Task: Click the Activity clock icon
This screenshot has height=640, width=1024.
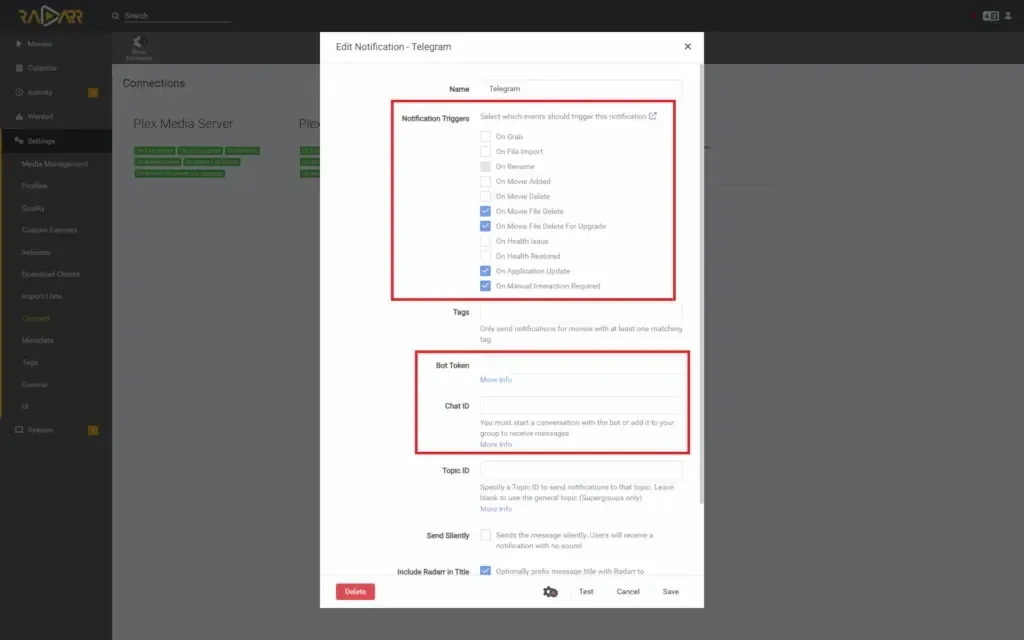Action: click(x=18, y=92)
